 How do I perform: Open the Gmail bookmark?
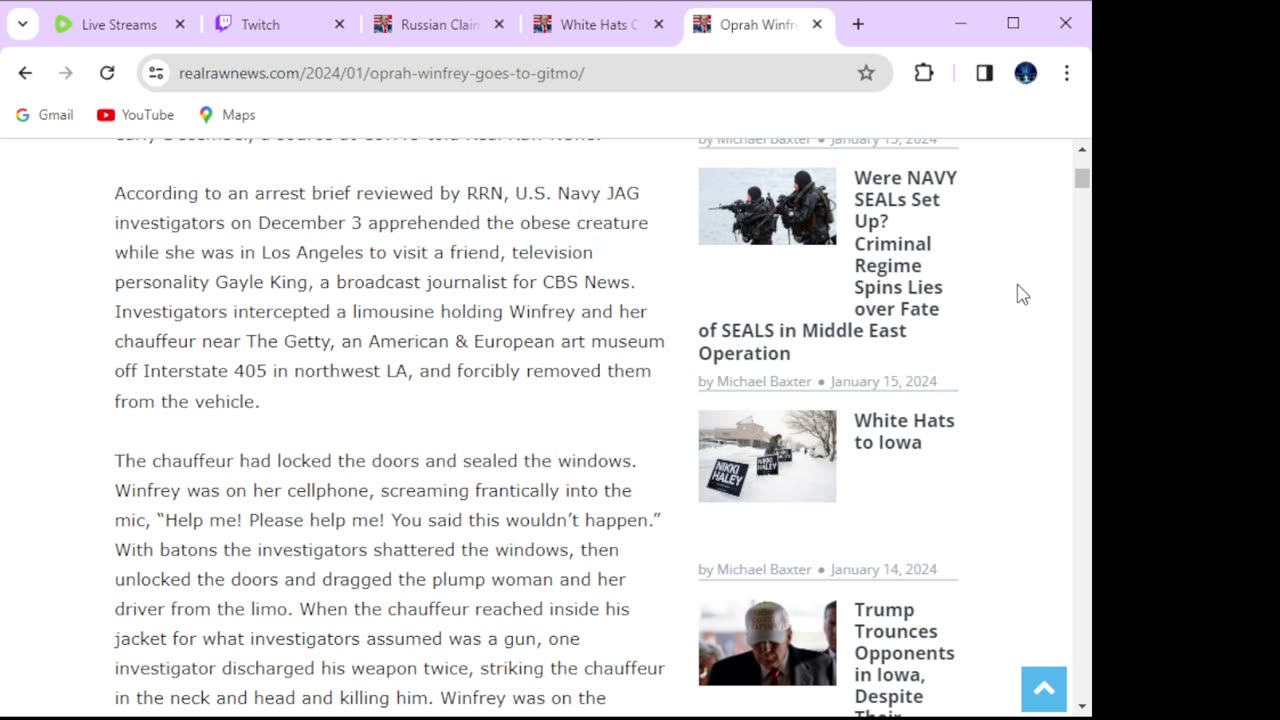45,115
